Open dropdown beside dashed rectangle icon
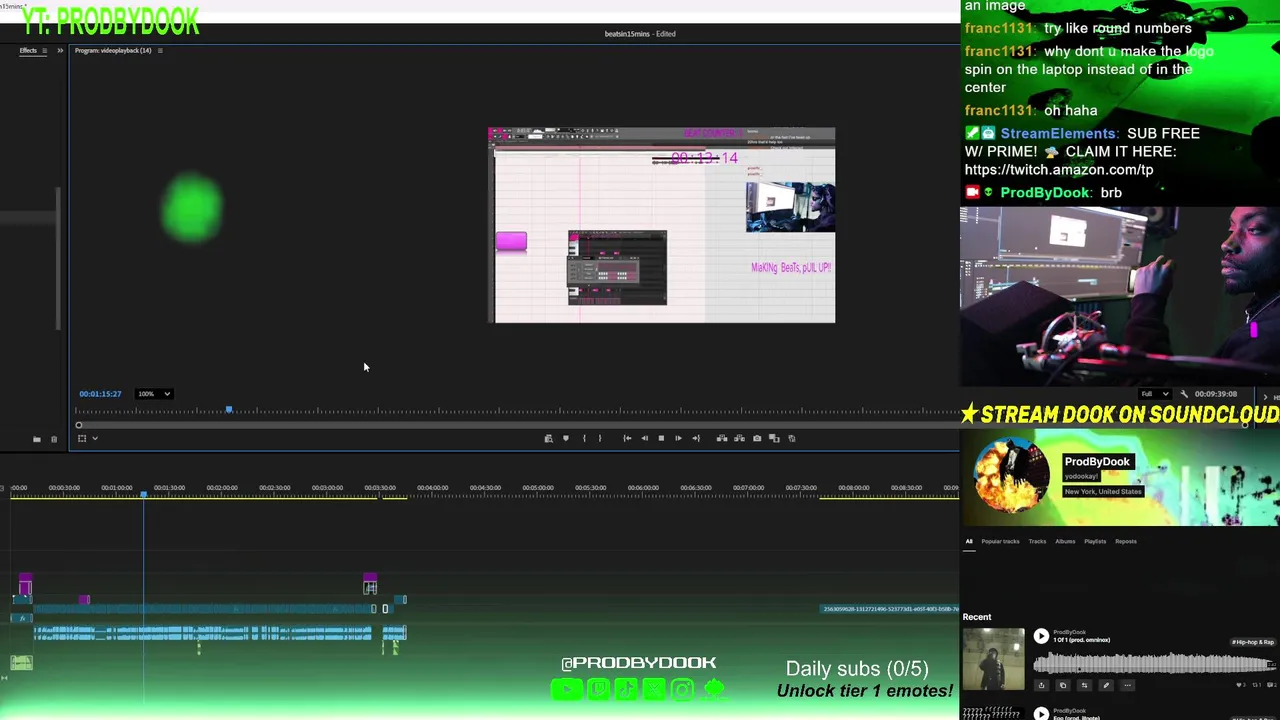This screenshot has width=1280, height=720. coord(95,438)
